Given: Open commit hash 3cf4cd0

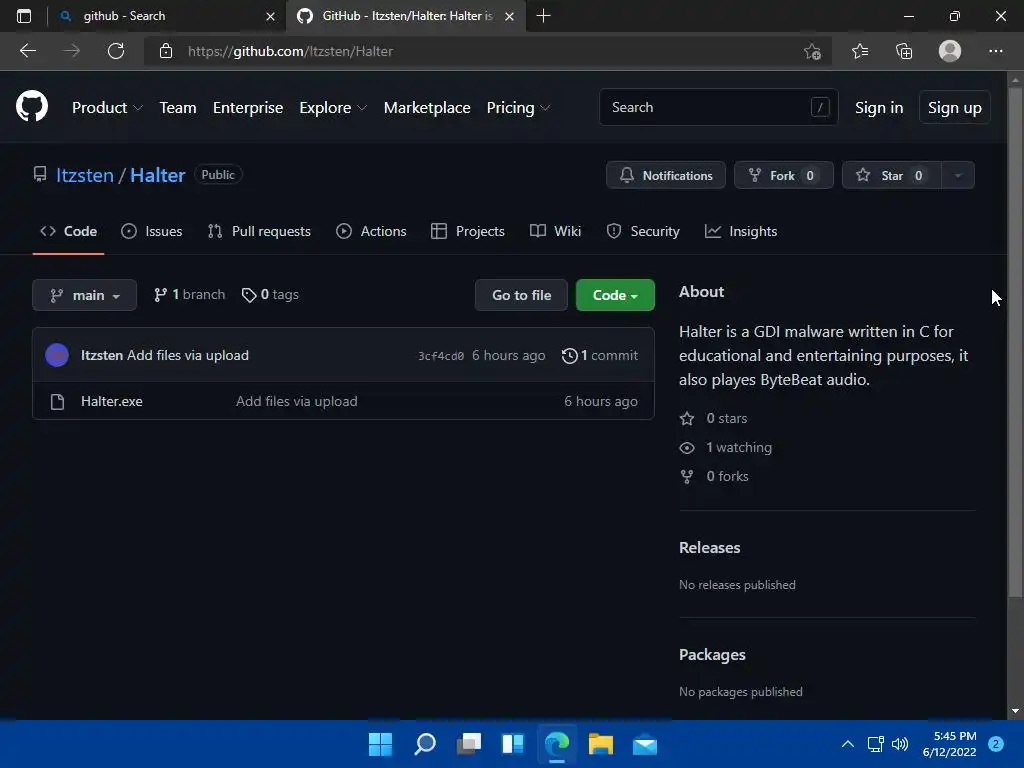Looking at the screenshot, I should coord(441,356).
